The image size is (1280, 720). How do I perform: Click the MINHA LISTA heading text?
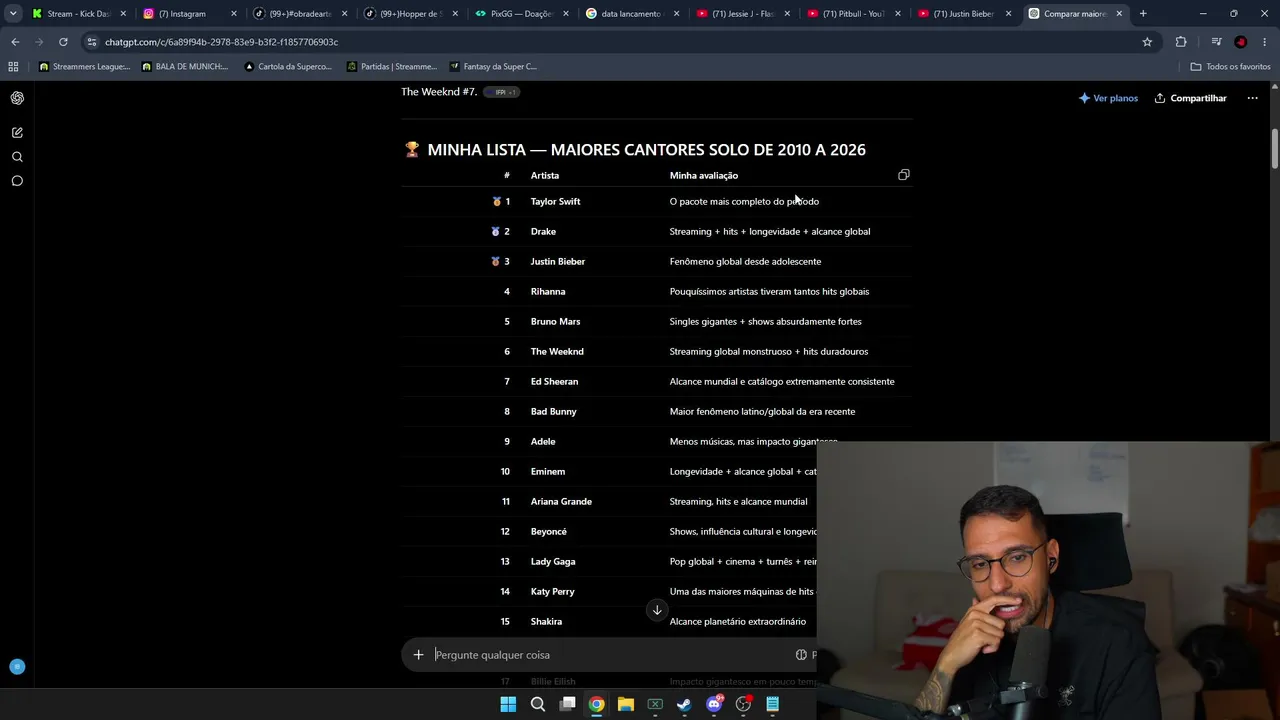click(x=646, y=150)
